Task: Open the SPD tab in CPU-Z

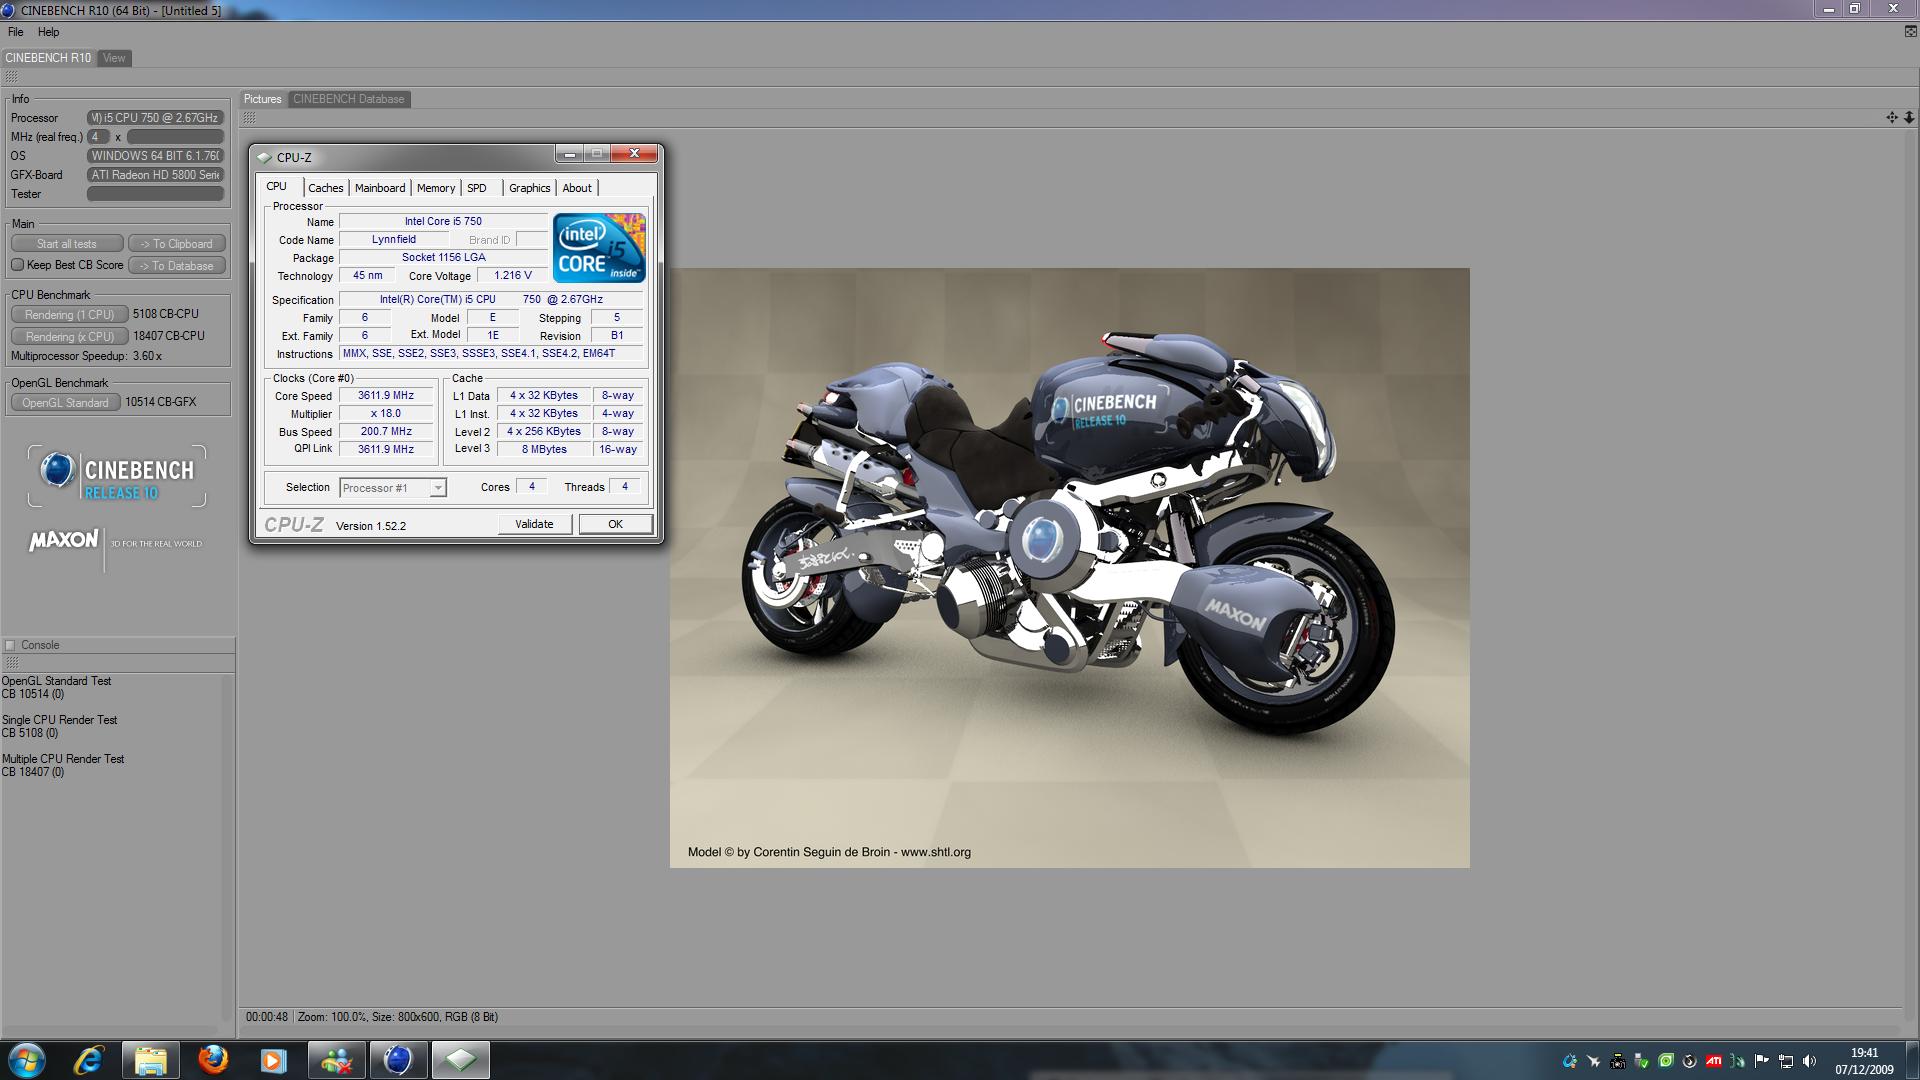Action: (477, 188)
